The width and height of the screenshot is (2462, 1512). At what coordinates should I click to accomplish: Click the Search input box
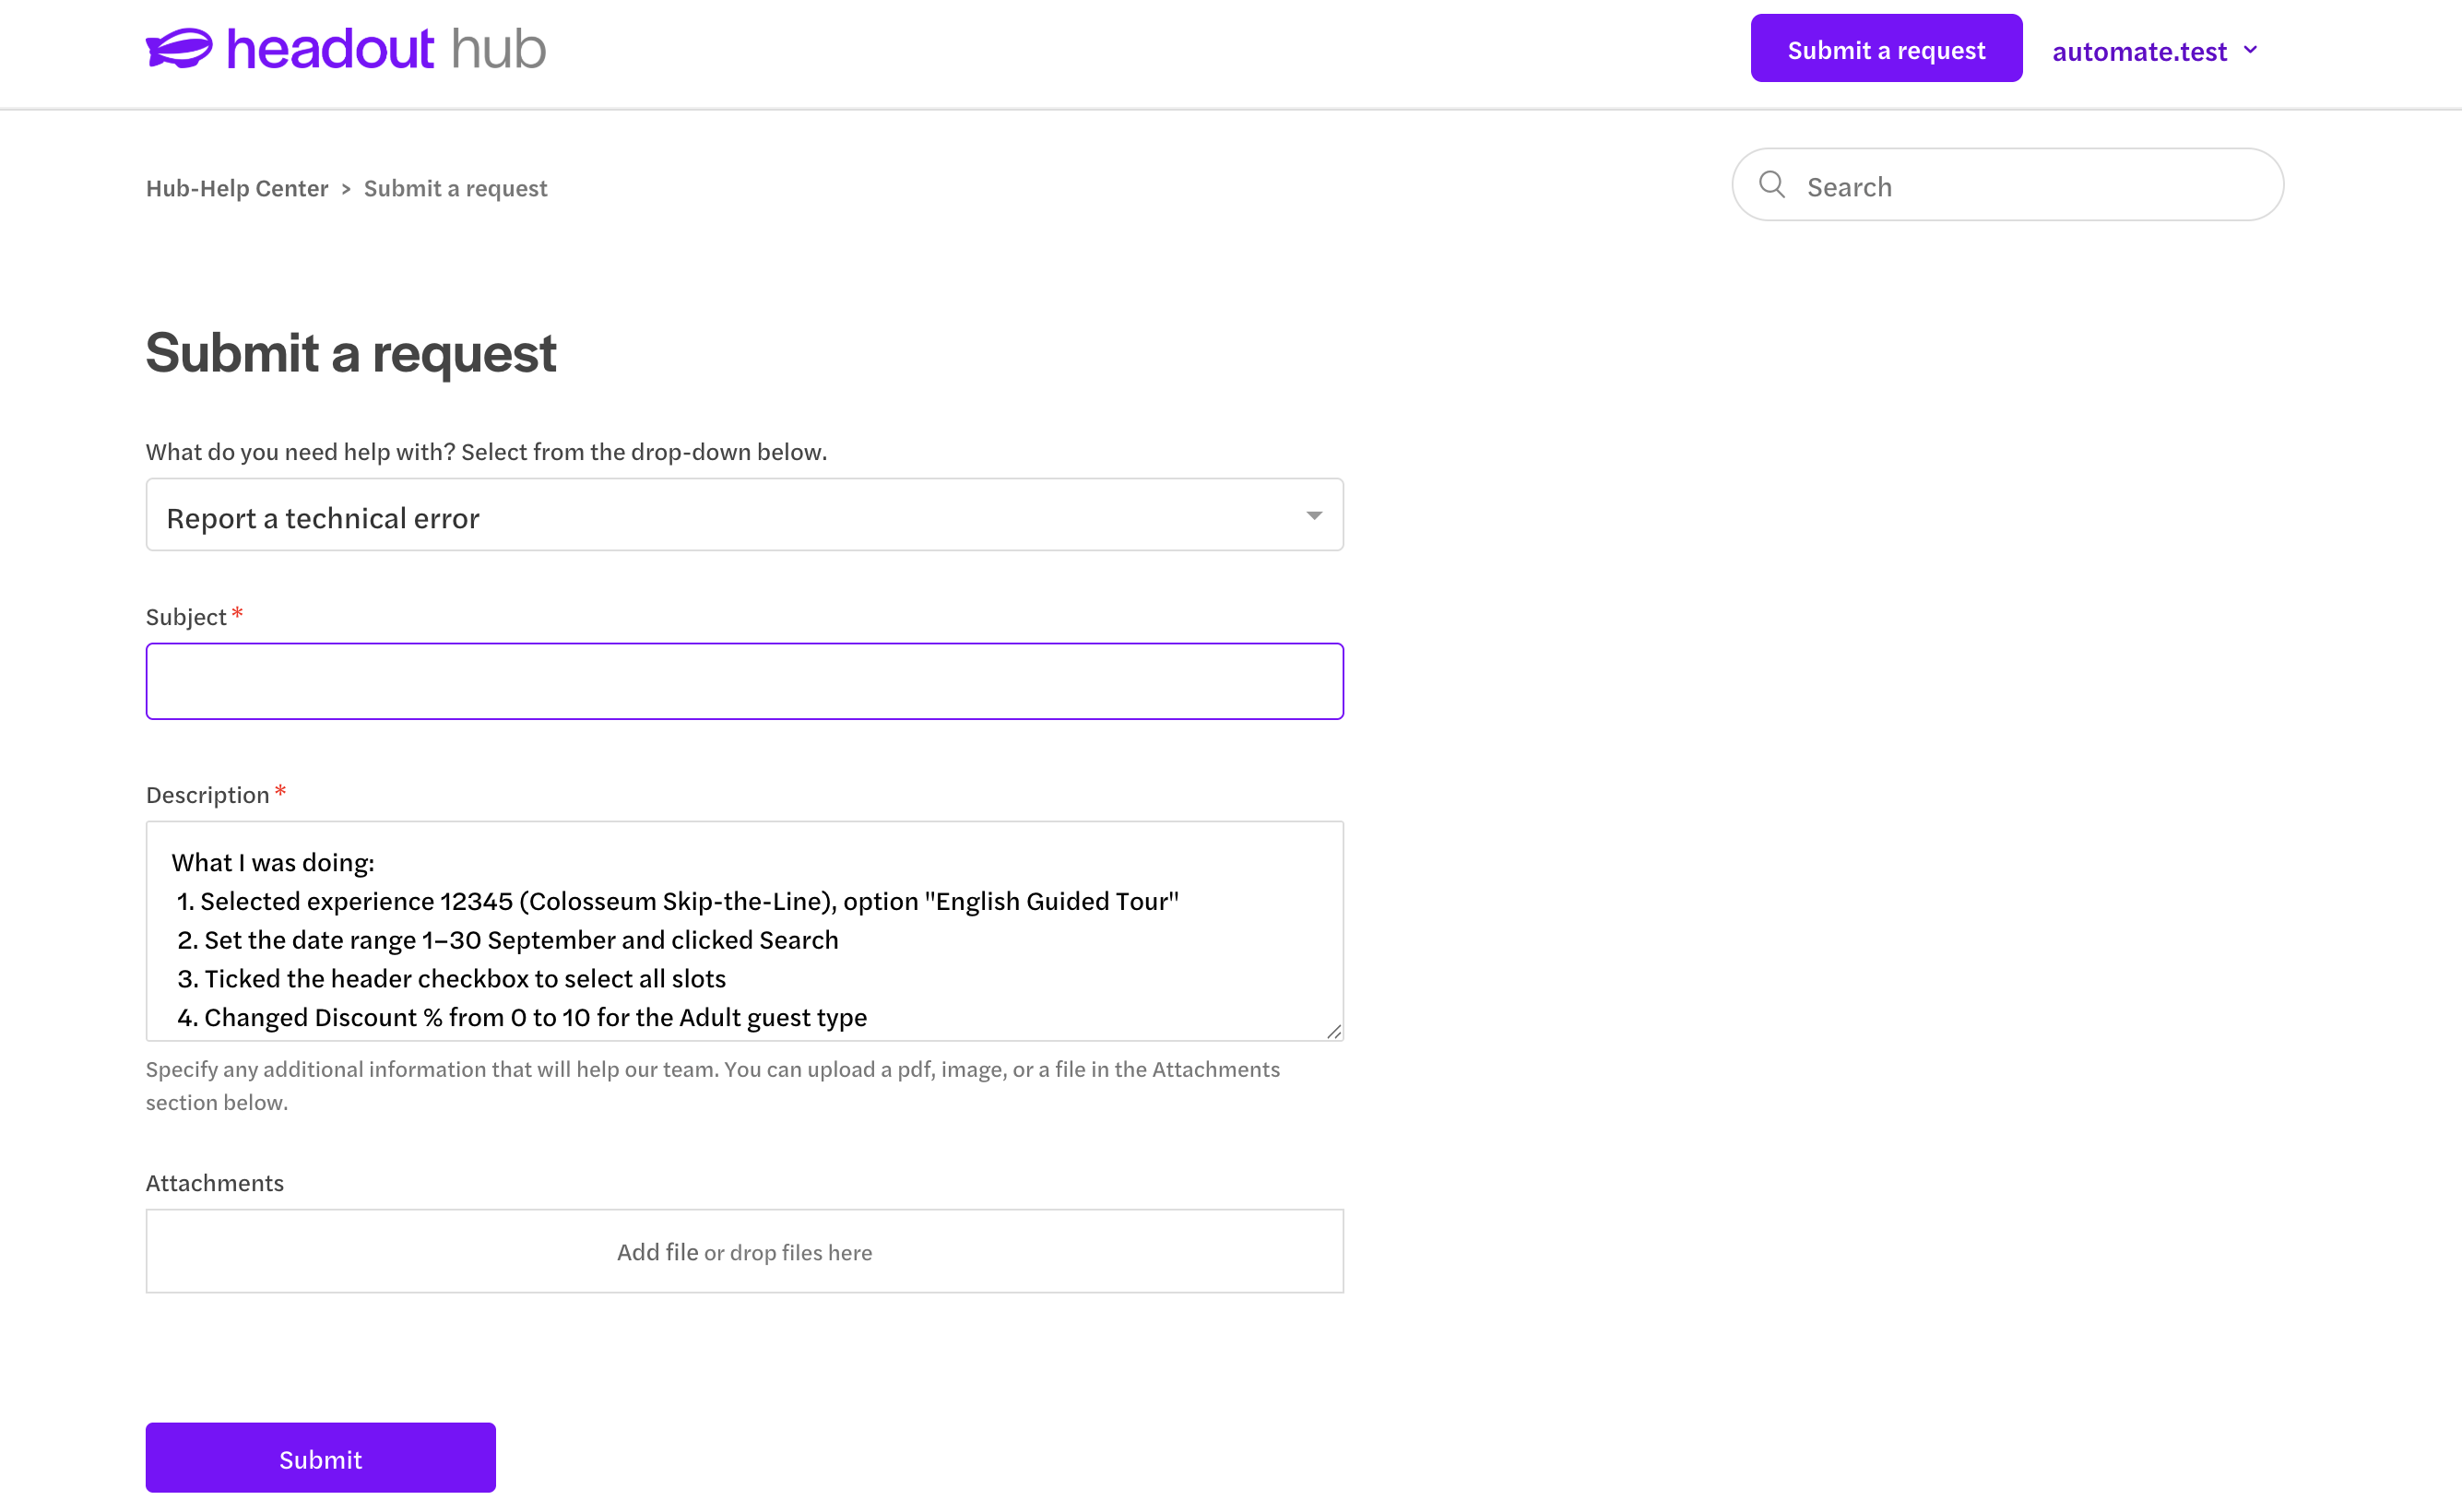tap(2008, 185)
